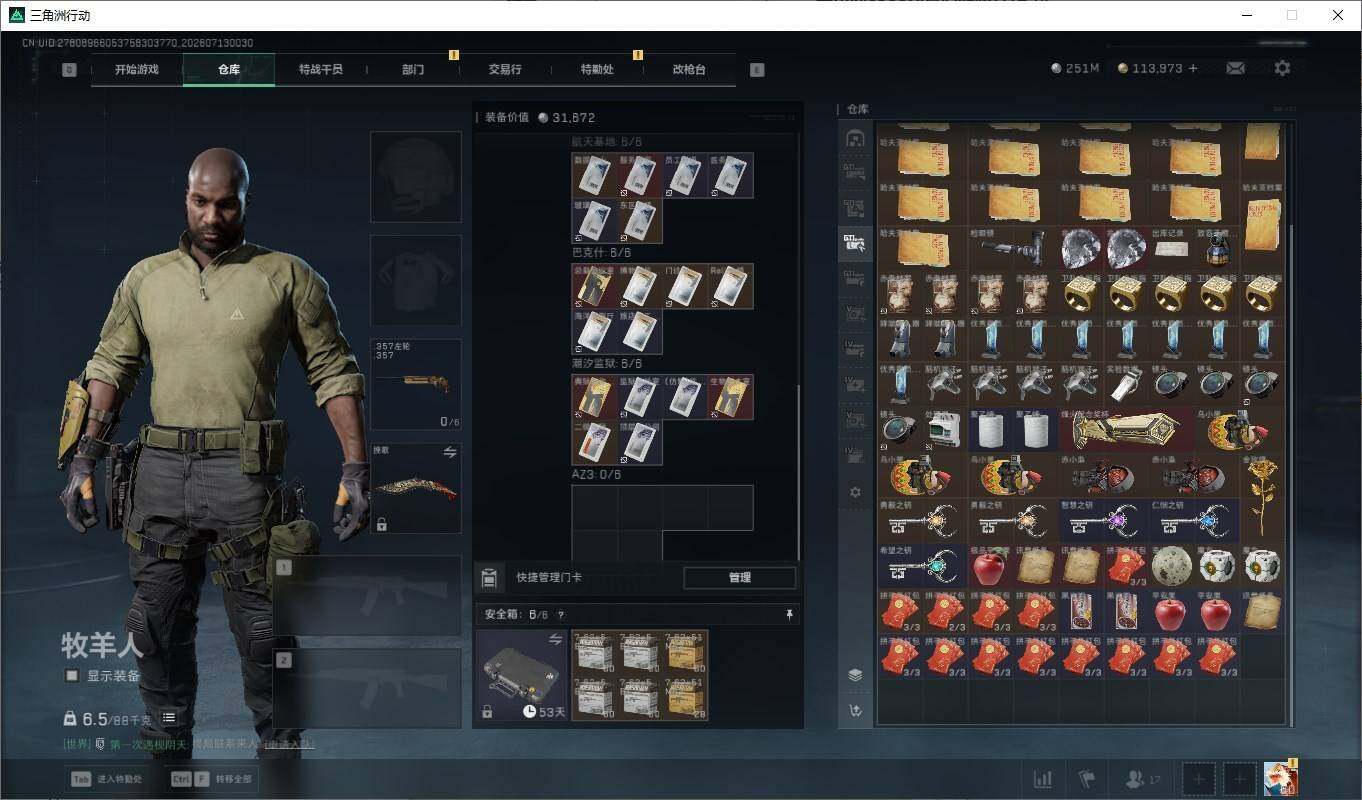The height and width of the screenshot is (800, 1362).
Task: Add currency with the plus beside 113,973
Action: click(1192, 68)
